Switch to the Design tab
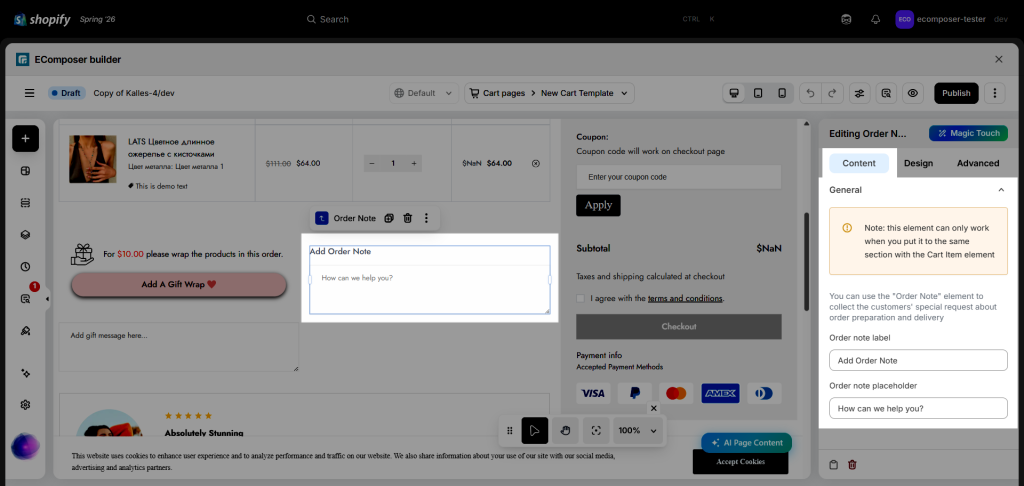The height and width of the screenshot is (486, 1024). click(x=918, y=163)
